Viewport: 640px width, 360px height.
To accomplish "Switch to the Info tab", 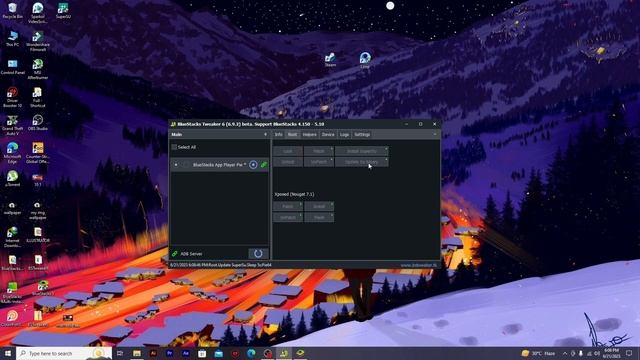I will point(278,134).
